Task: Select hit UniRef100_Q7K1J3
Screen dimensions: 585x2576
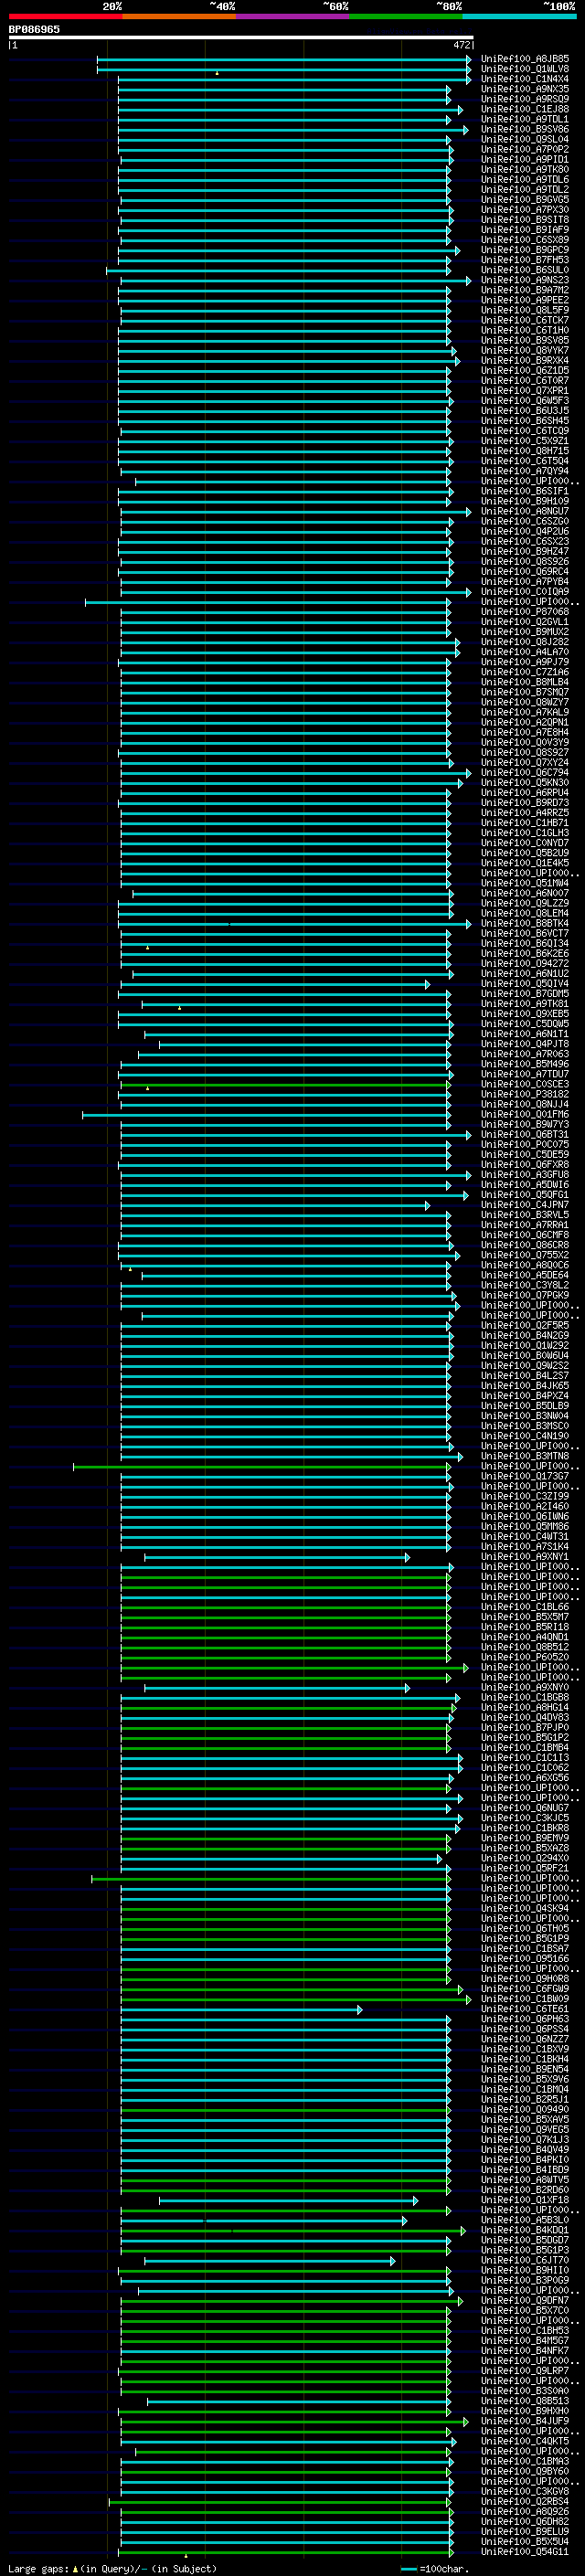Action: (x=525, y=2140)
